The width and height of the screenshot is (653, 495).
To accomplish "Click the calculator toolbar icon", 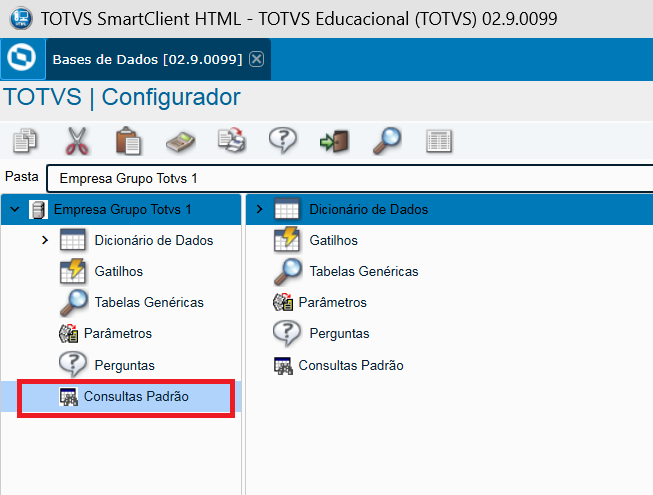I will coord(180,142).
